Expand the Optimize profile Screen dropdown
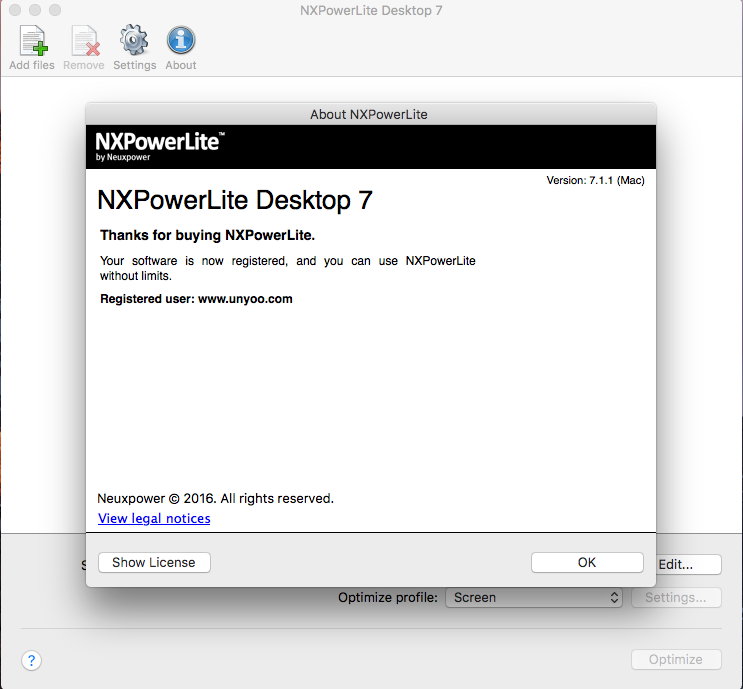The image size is (743, 689). point(534,598)
